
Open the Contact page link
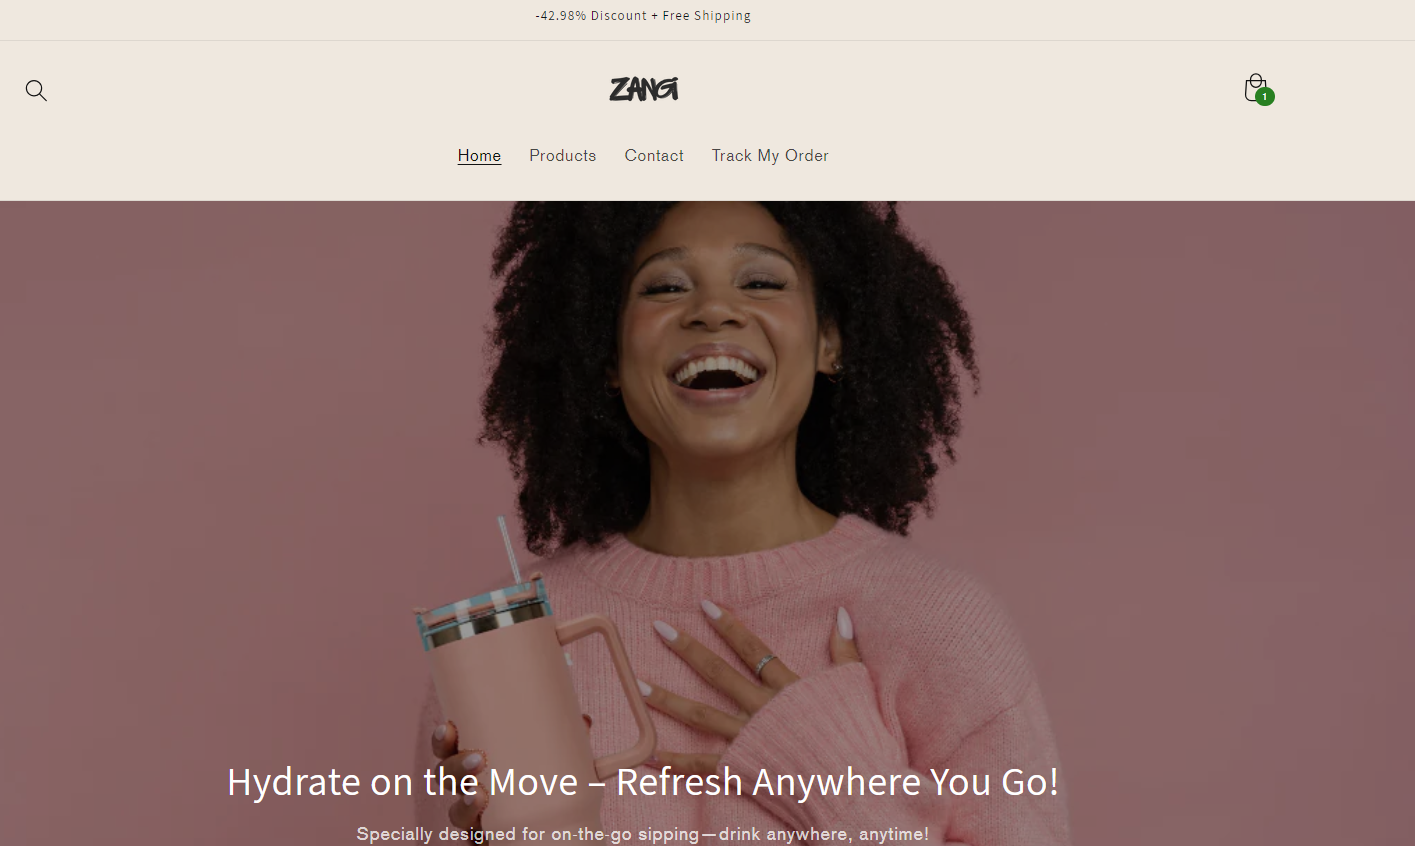(x=654, y=155)
